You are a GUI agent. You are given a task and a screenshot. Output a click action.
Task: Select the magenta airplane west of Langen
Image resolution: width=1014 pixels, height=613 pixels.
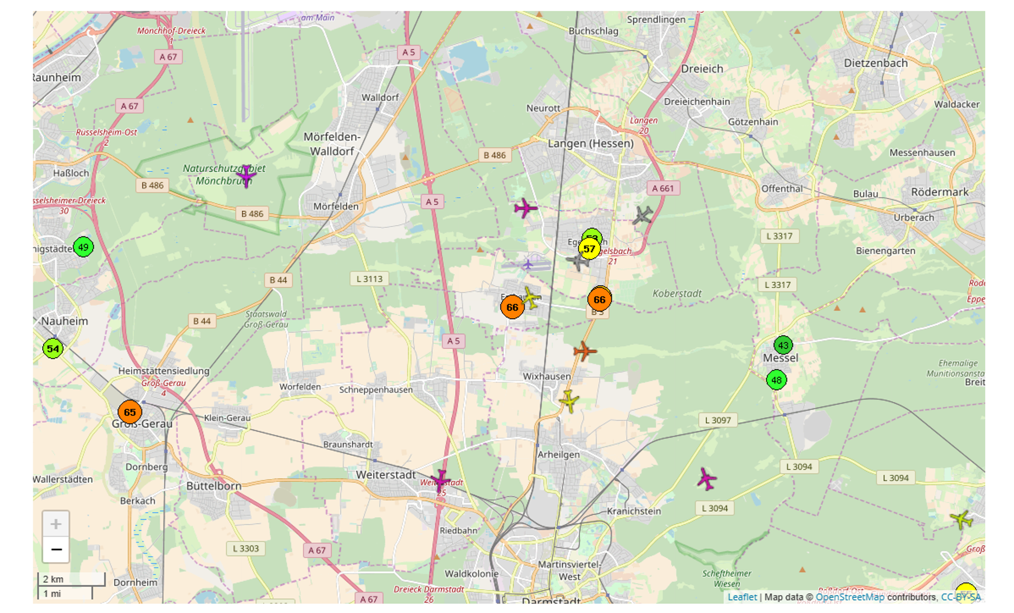(526, 208)
